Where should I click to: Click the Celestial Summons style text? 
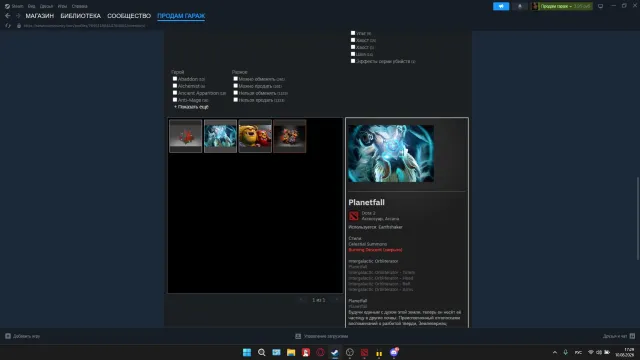[x=368, y=244]
